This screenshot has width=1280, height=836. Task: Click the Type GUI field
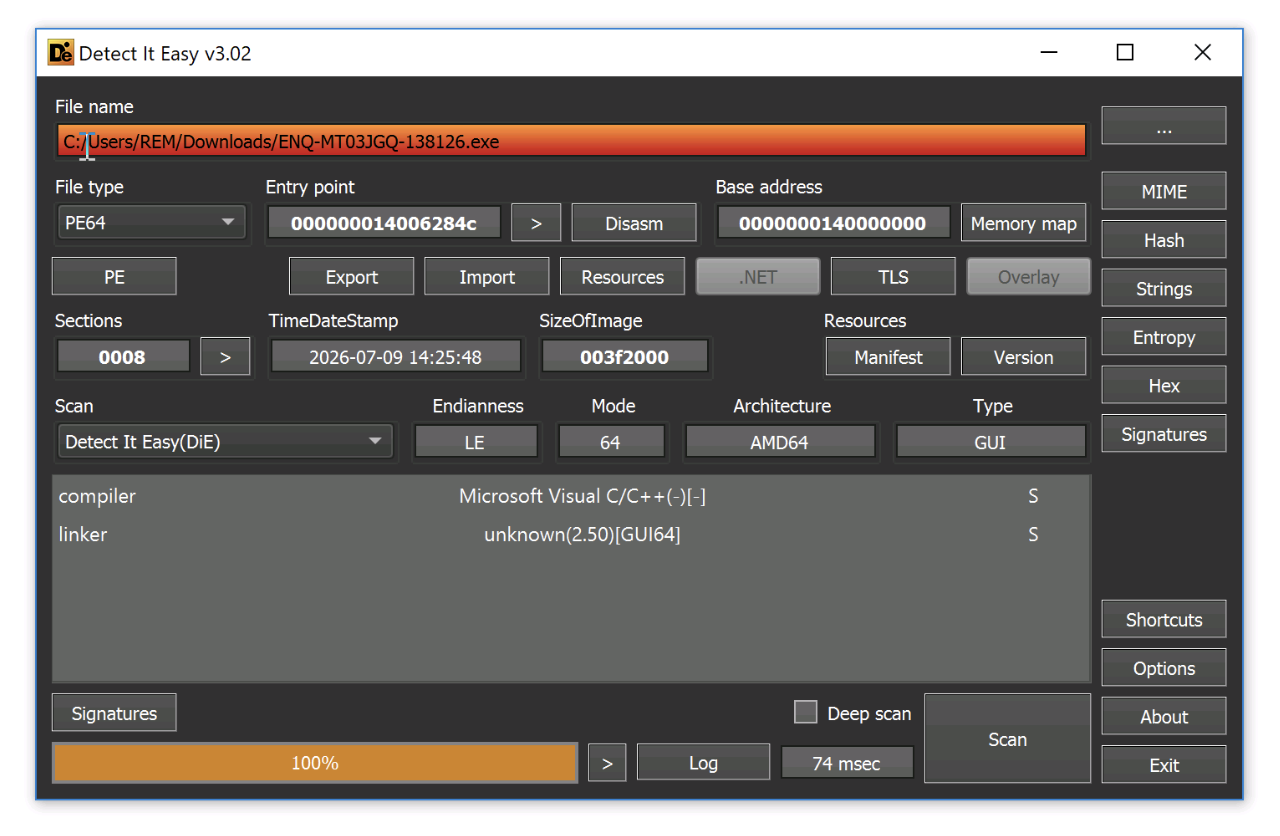coord(990,442)
